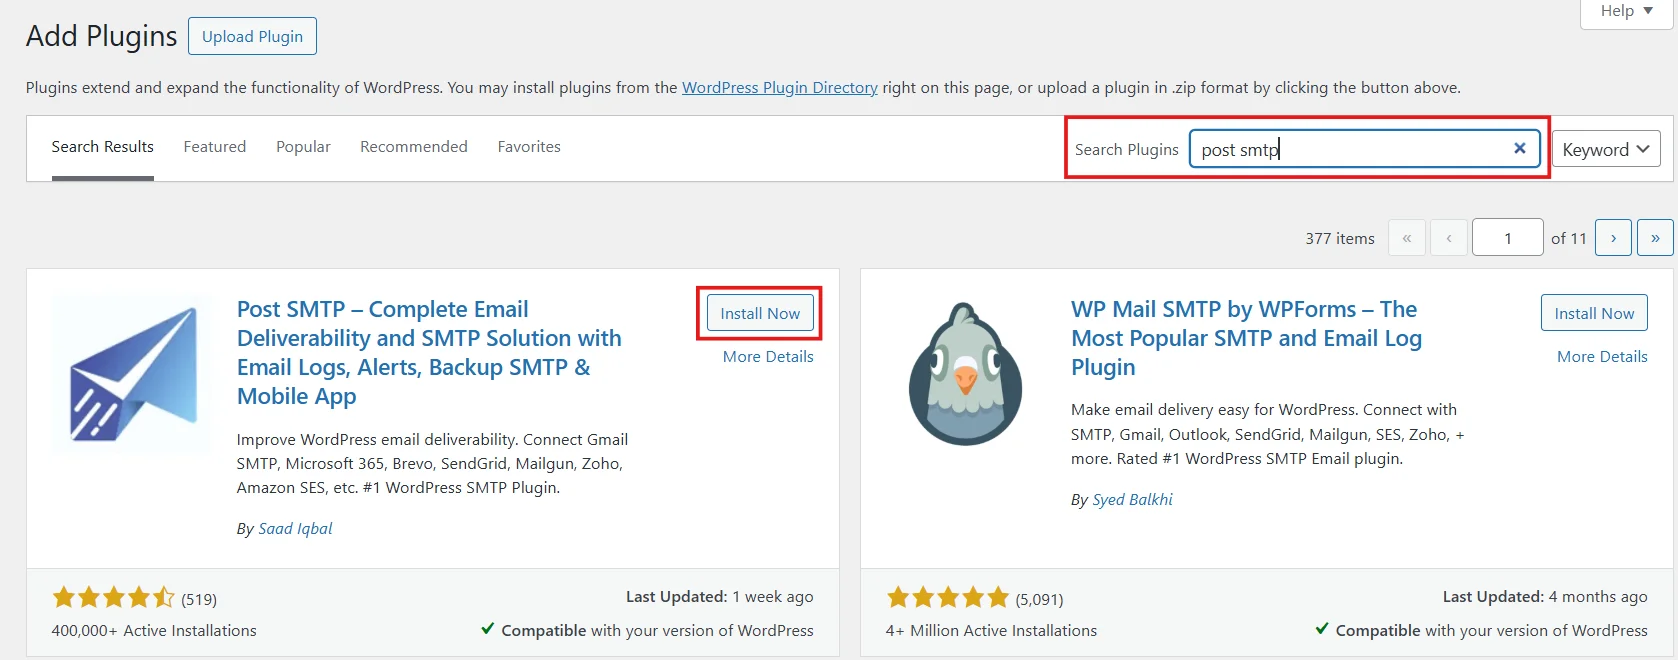Switch to the Recommended tab
Viewport: 1678px width, 660px height.
[413, 146]
